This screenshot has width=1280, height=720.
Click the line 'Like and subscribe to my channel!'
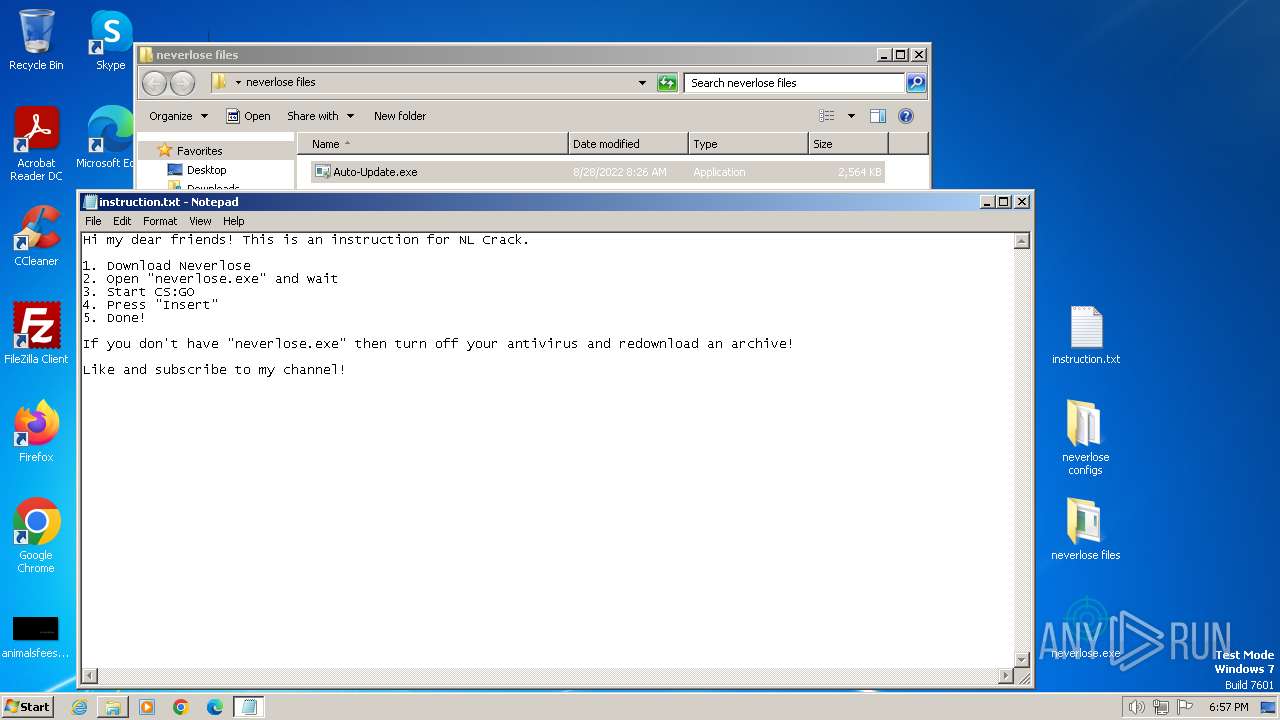click(214, 370)
